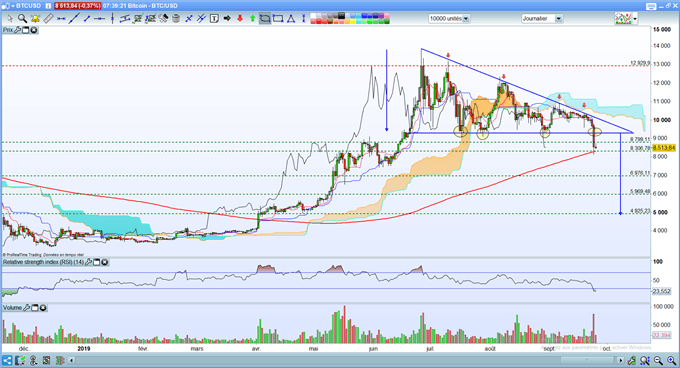Select the blue cross-line tool

(x=189, y=19)
